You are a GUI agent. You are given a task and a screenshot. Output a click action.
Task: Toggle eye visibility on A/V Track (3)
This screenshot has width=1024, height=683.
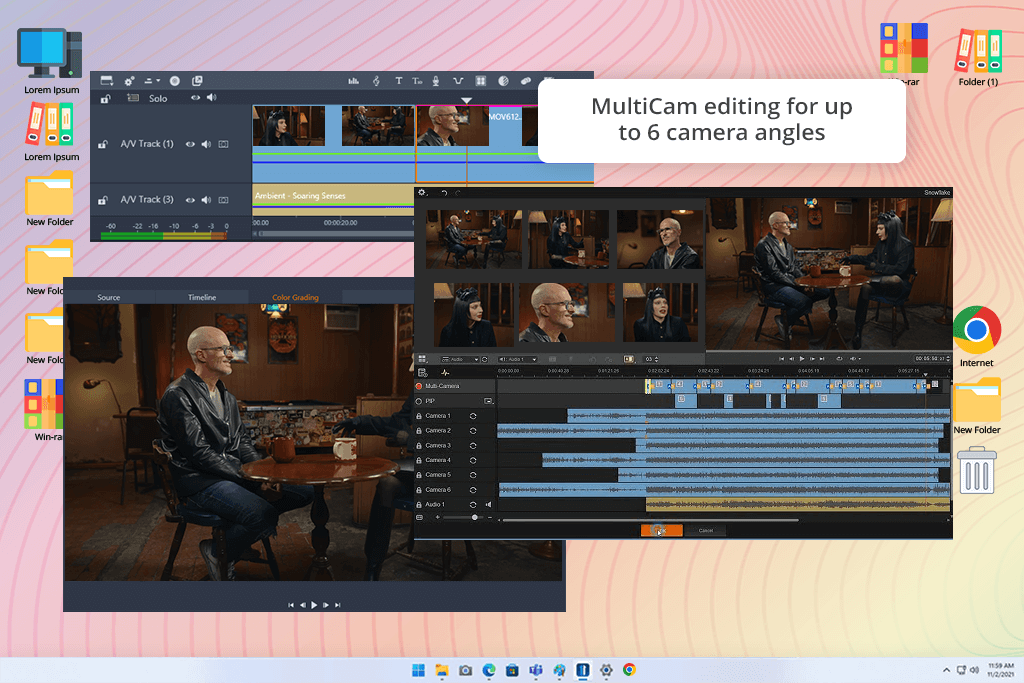pyautogui.click(x=190, y=200)
